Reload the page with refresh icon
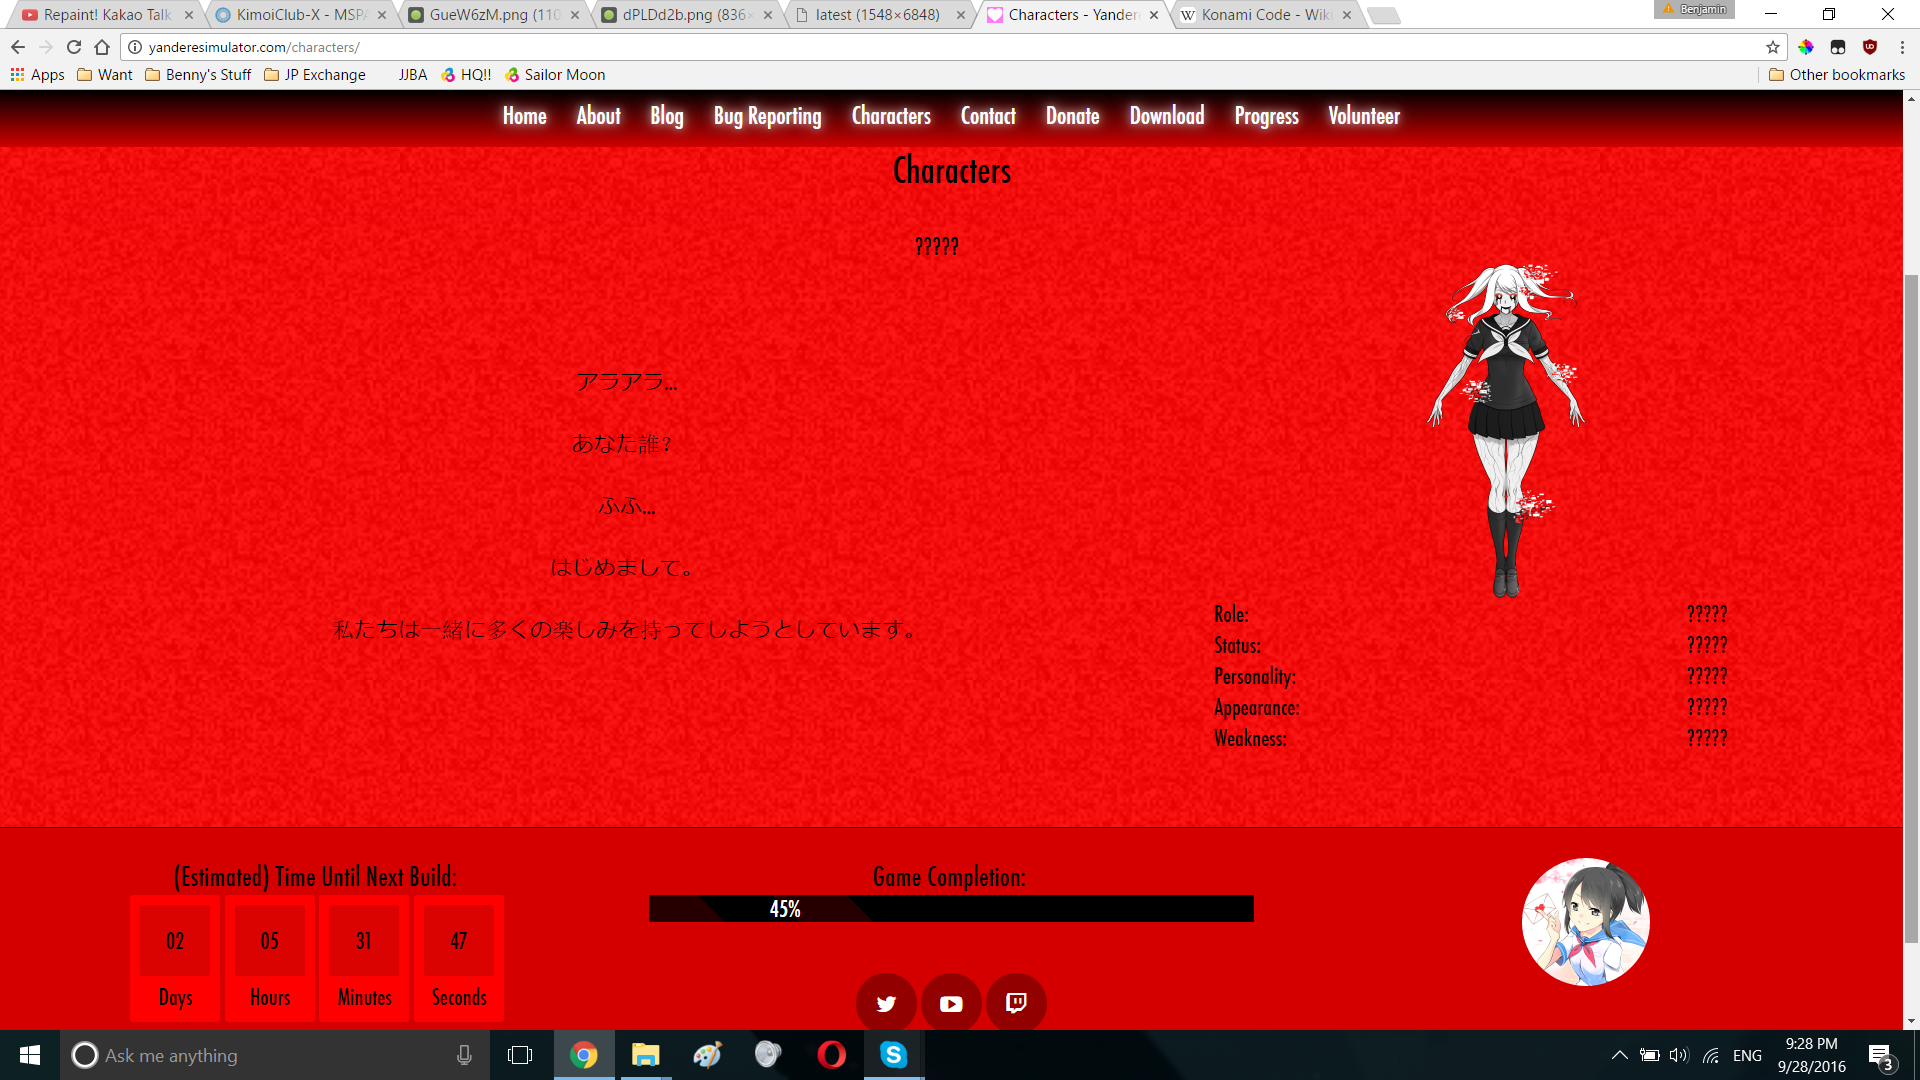This screenshot has height=1080, width=1920. tap(74, 47)
